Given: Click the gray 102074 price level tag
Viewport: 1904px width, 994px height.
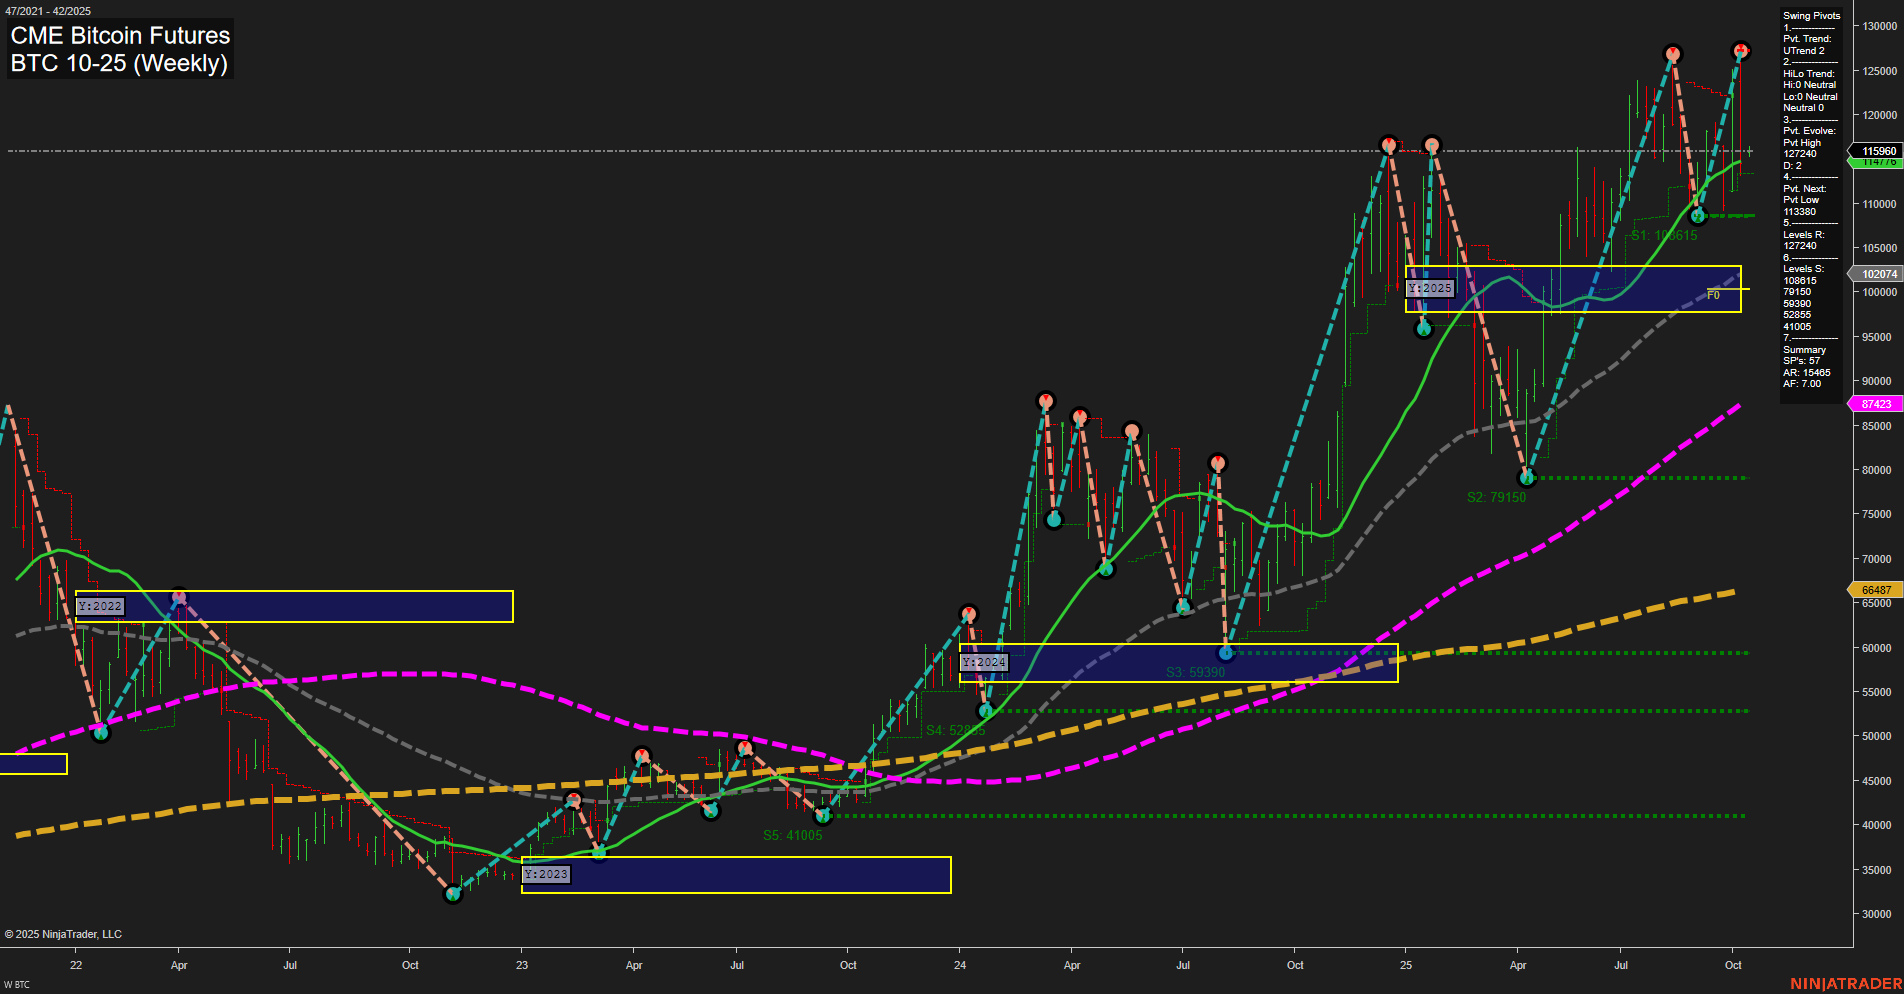Looking at the screenshot, I should [1878, 273].
